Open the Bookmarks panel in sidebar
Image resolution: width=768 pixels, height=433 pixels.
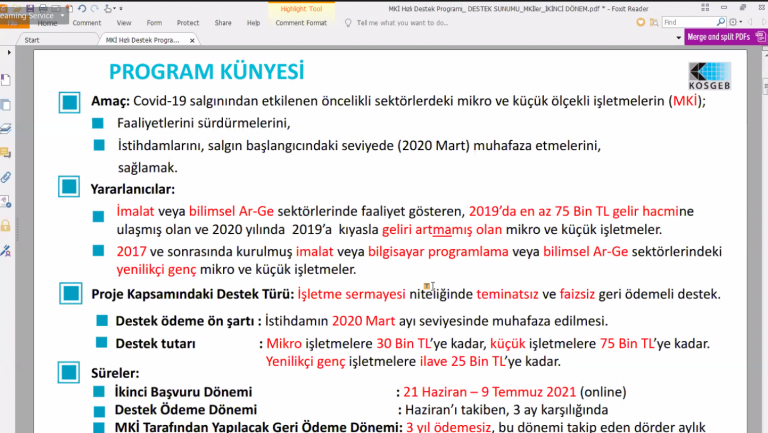(x=6, y=80)
